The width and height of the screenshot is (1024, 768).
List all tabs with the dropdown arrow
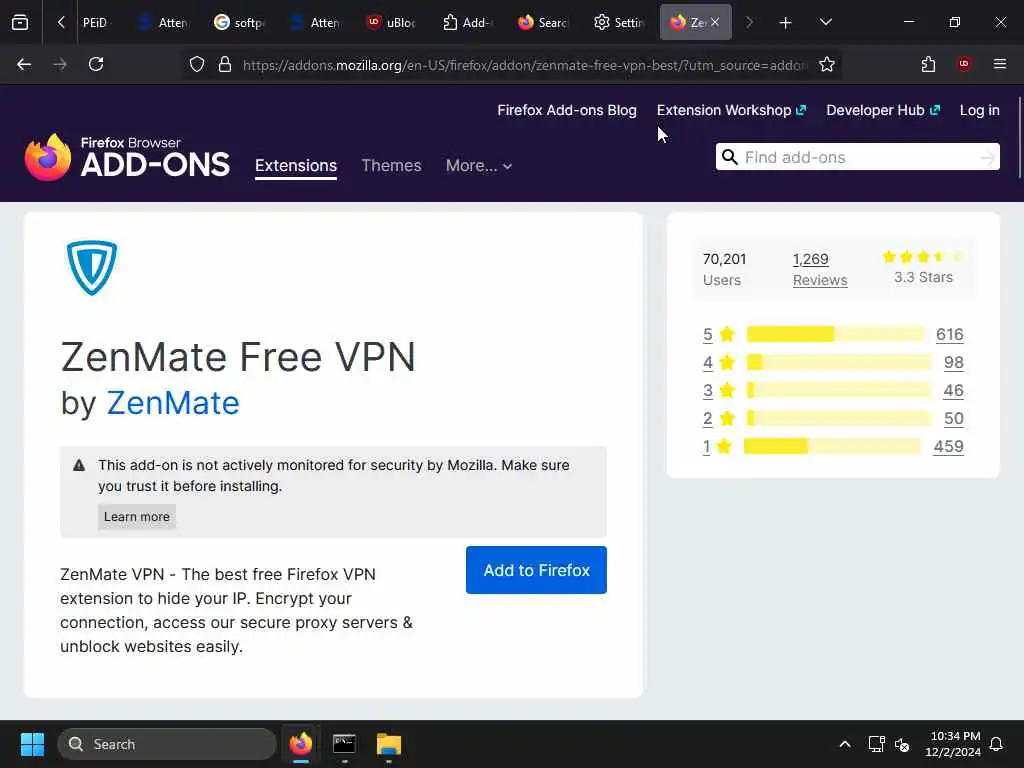click(825, 22)
